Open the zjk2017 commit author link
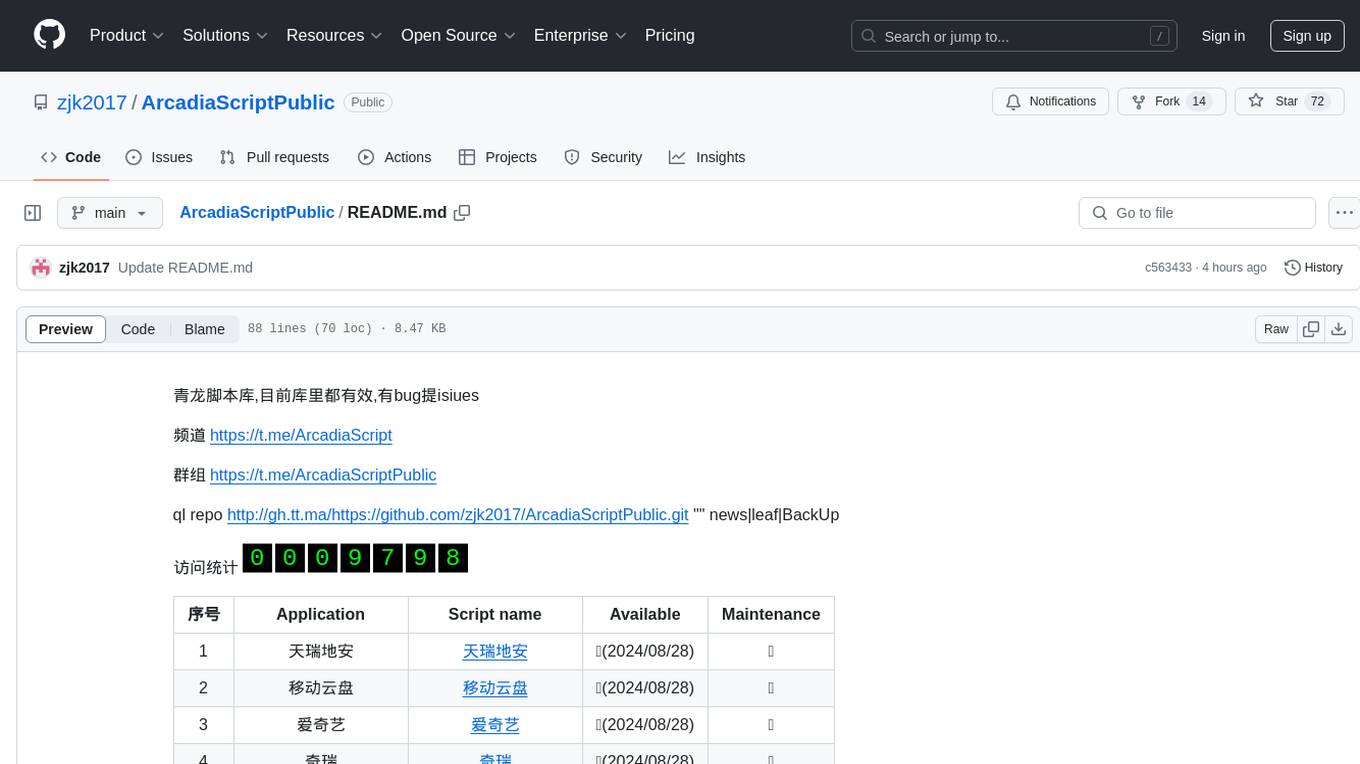Viewport: 1360px width, 764px height. tap(84, 268)
